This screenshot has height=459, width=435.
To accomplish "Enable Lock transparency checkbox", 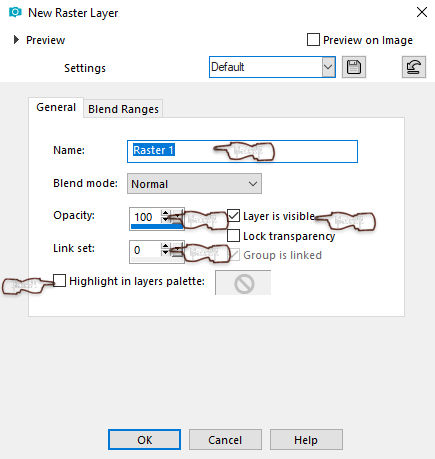I will click(233, 235).
